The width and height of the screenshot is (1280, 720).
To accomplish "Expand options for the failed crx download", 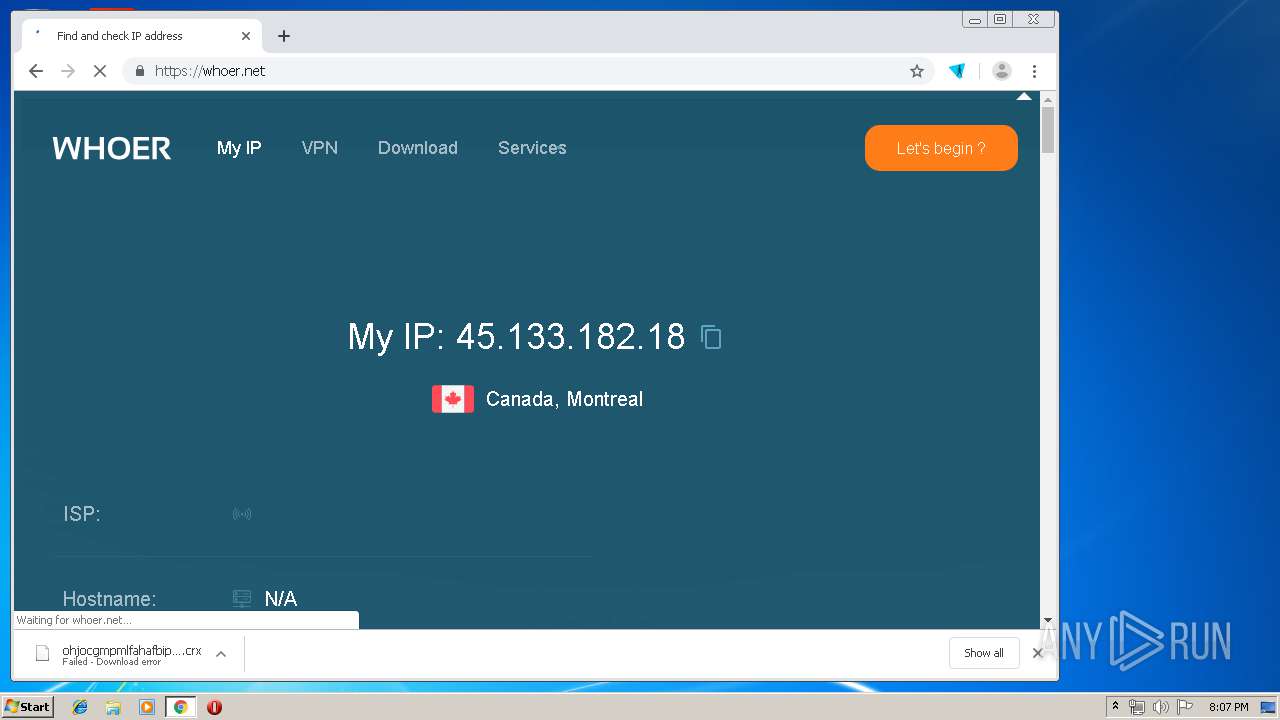I will click(x=221, y=654).
